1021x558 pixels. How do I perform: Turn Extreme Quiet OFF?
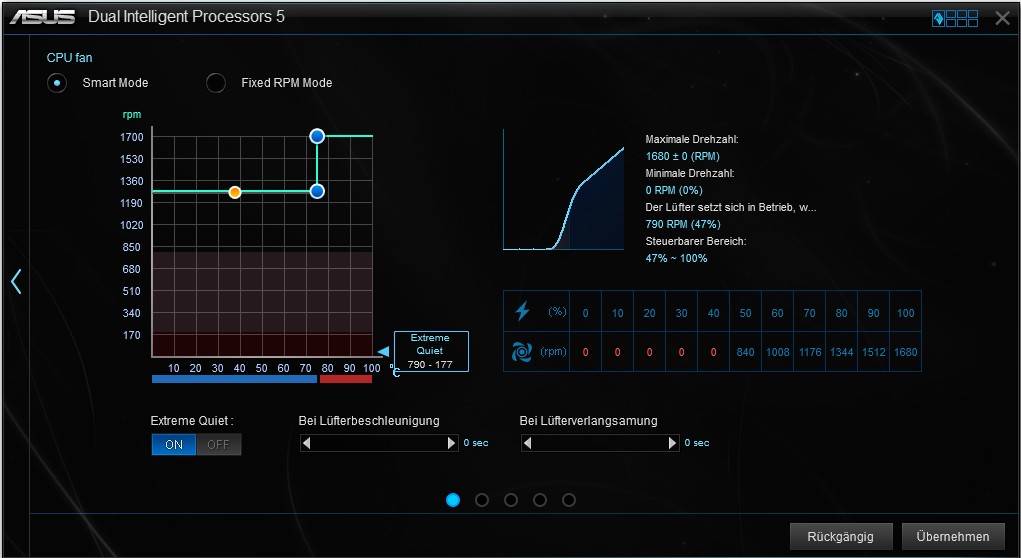(219, 445)
